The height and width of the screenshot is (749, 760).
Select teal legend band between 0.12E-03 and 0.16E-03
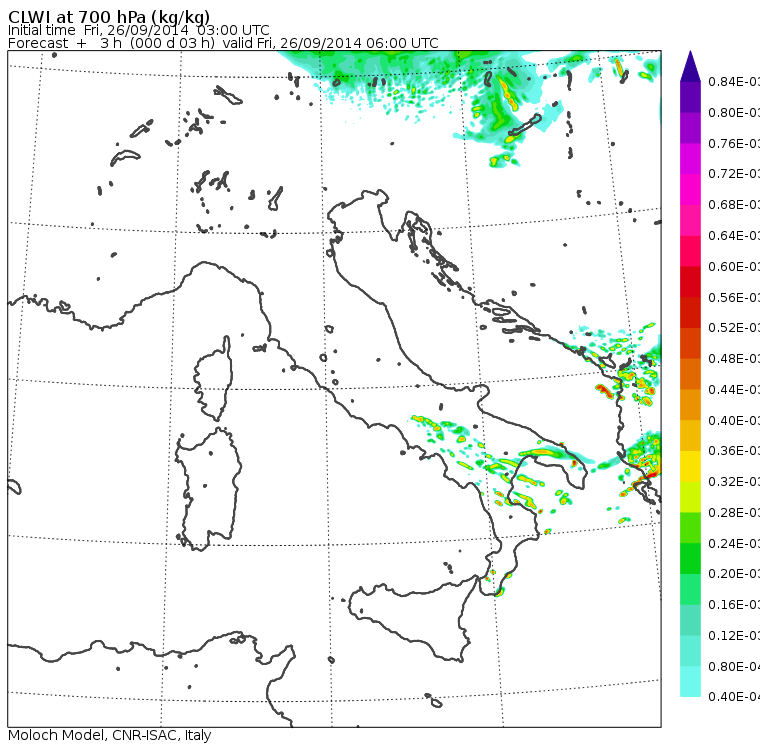point(690,620)
